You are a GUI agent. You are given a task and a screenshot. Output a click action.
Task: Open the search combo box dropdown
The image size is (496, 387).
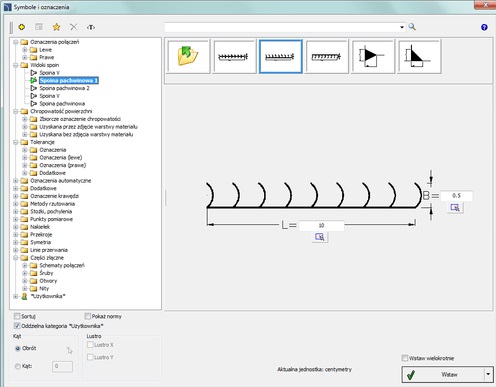[x=402, y=27]
